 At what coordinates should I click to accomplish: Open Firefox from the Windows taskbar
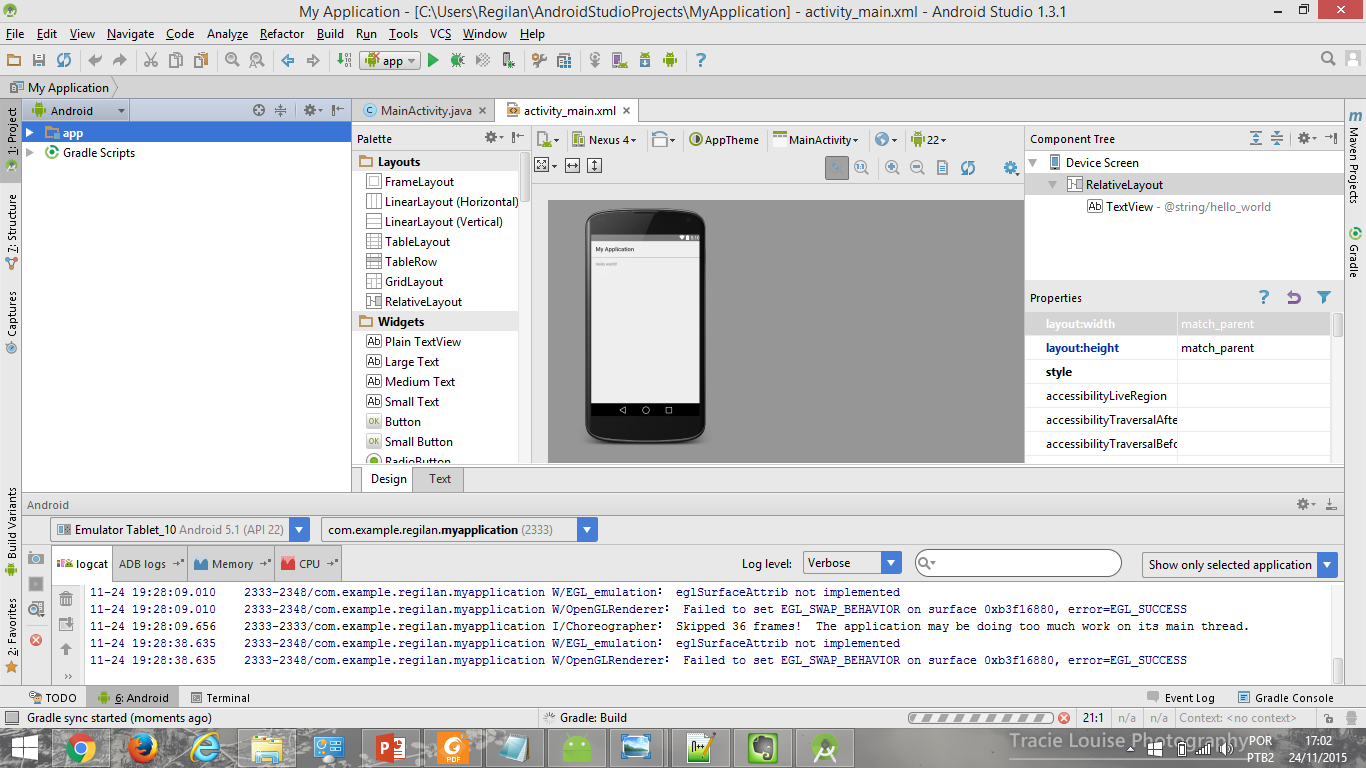[143, 746]
